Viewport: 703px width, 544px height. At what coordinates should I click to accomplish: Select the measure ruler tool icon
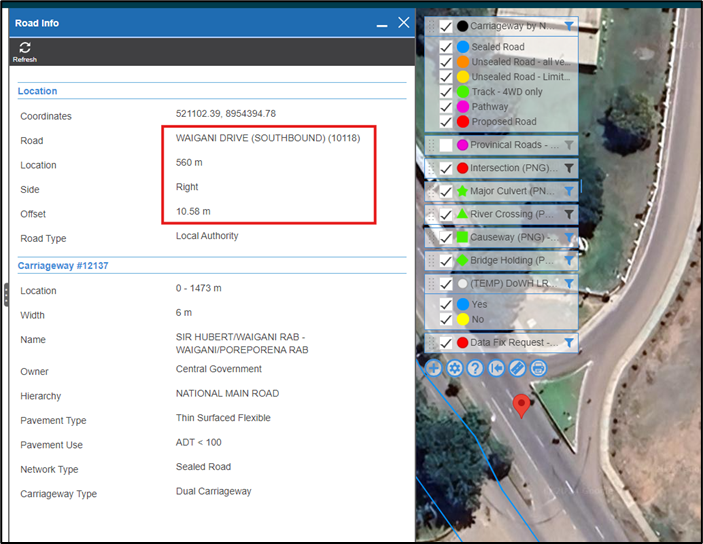[517, 369]
